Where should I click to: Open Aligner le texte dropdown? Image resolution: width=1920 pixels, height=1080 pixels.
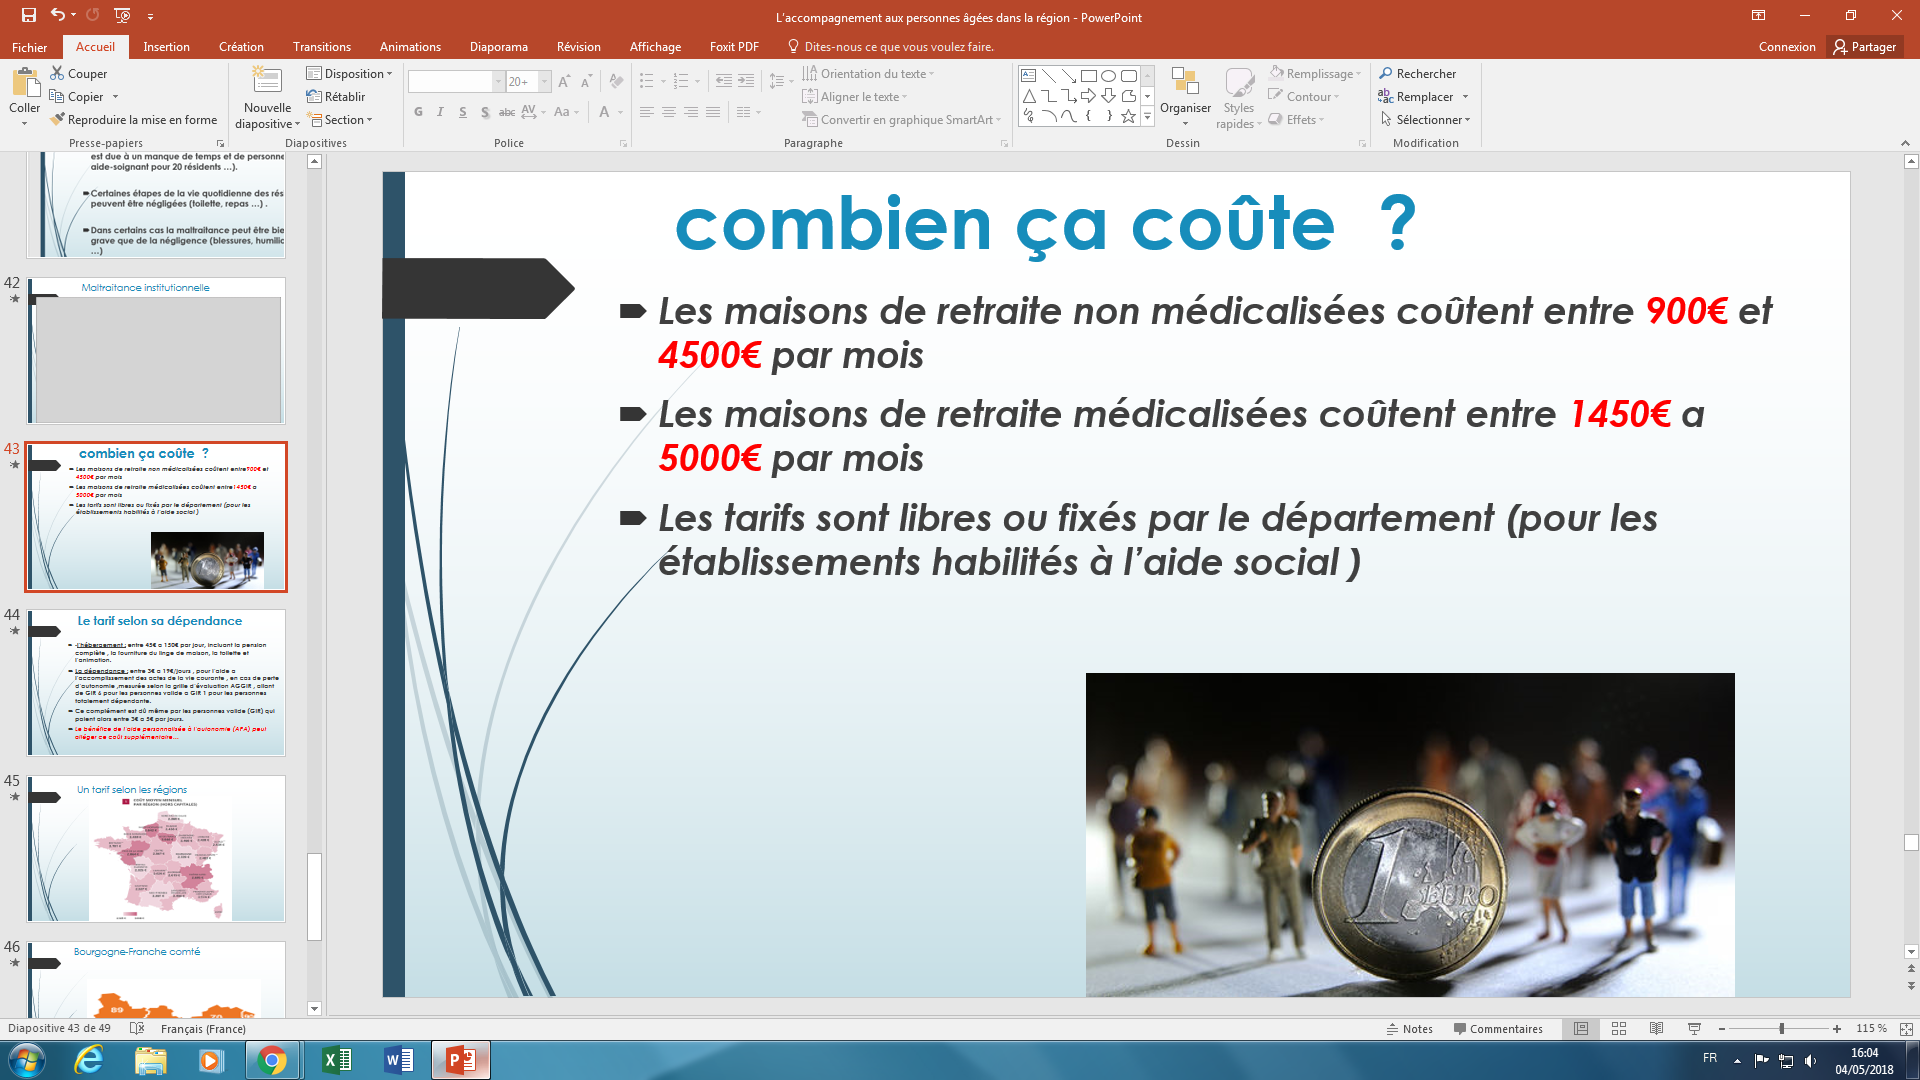[855, 97]
